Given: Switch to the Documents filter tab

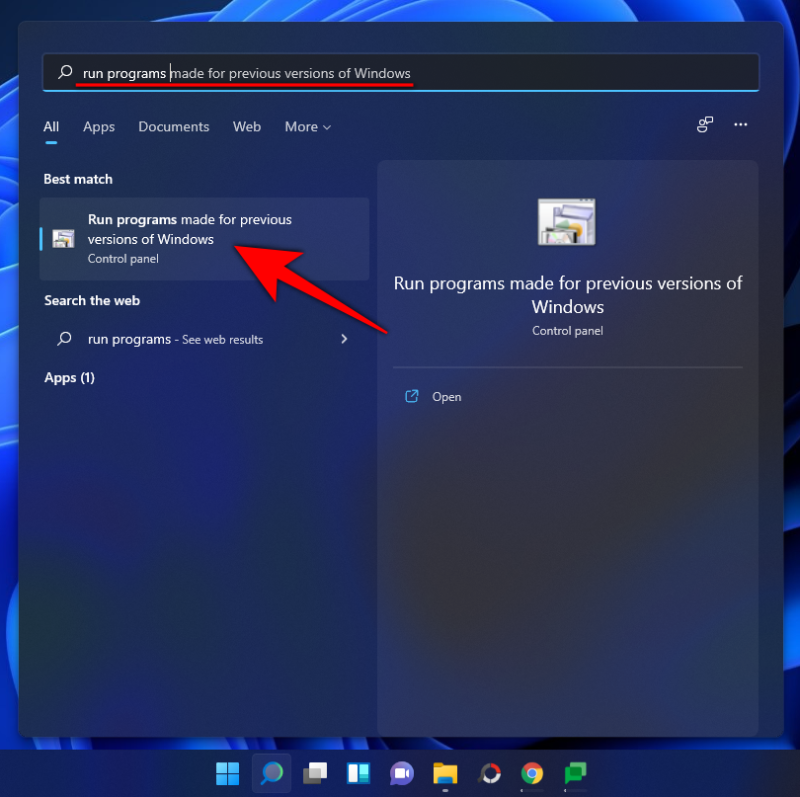Looking at the screenshot, I should coord(174,127).
